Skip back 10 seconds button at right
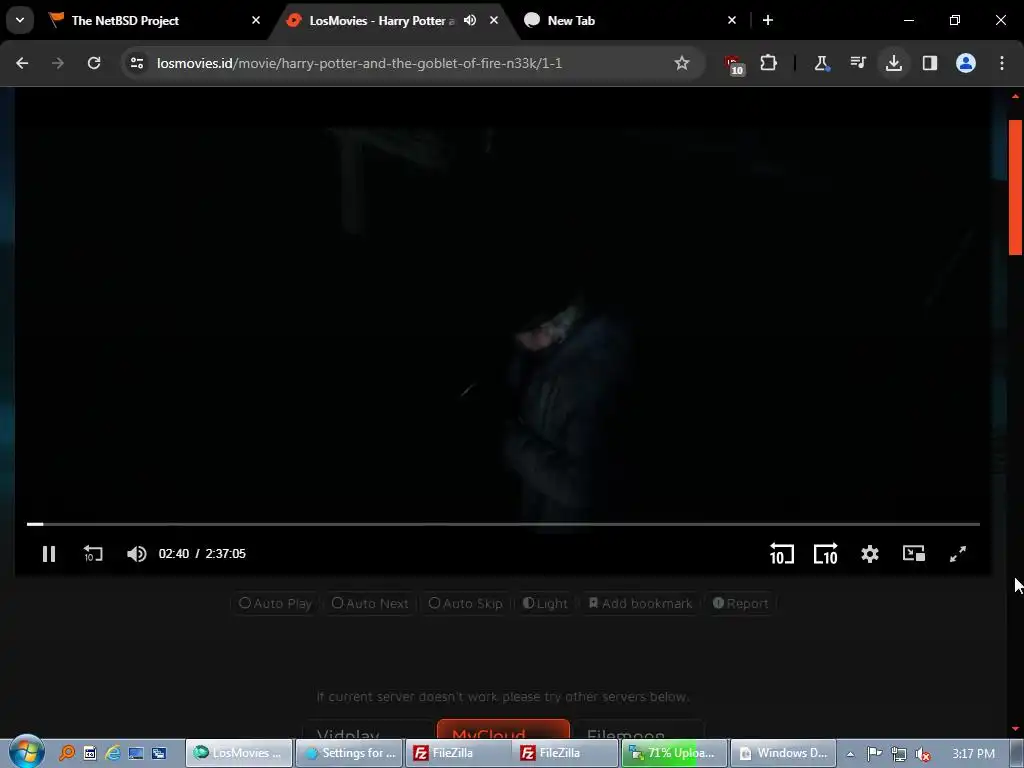This screenshot has height=768, width=1024. (782, 554)
